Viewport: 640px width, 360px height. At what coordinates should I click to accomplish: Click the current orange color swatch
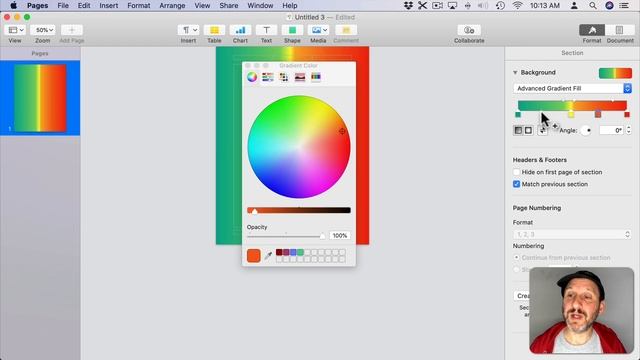click(253, 256)
